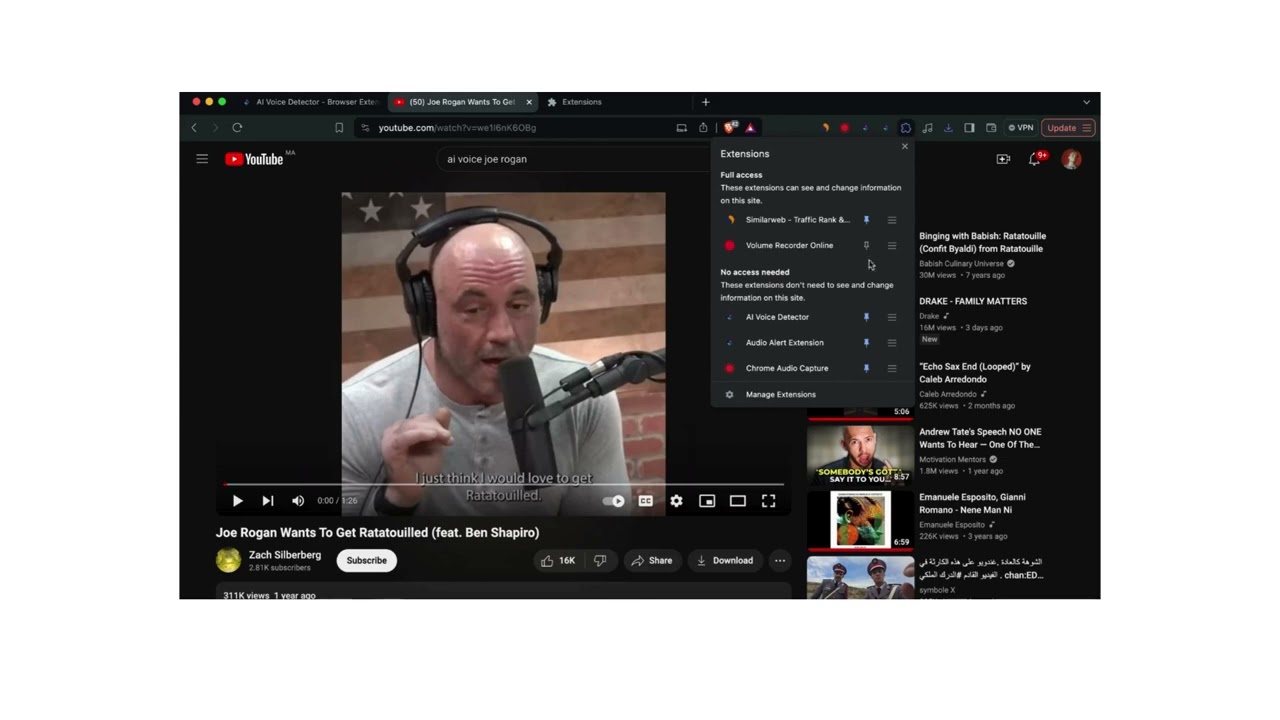
Task: Open Brave Rewards triangle icon
Action: [x=750, y=128]
